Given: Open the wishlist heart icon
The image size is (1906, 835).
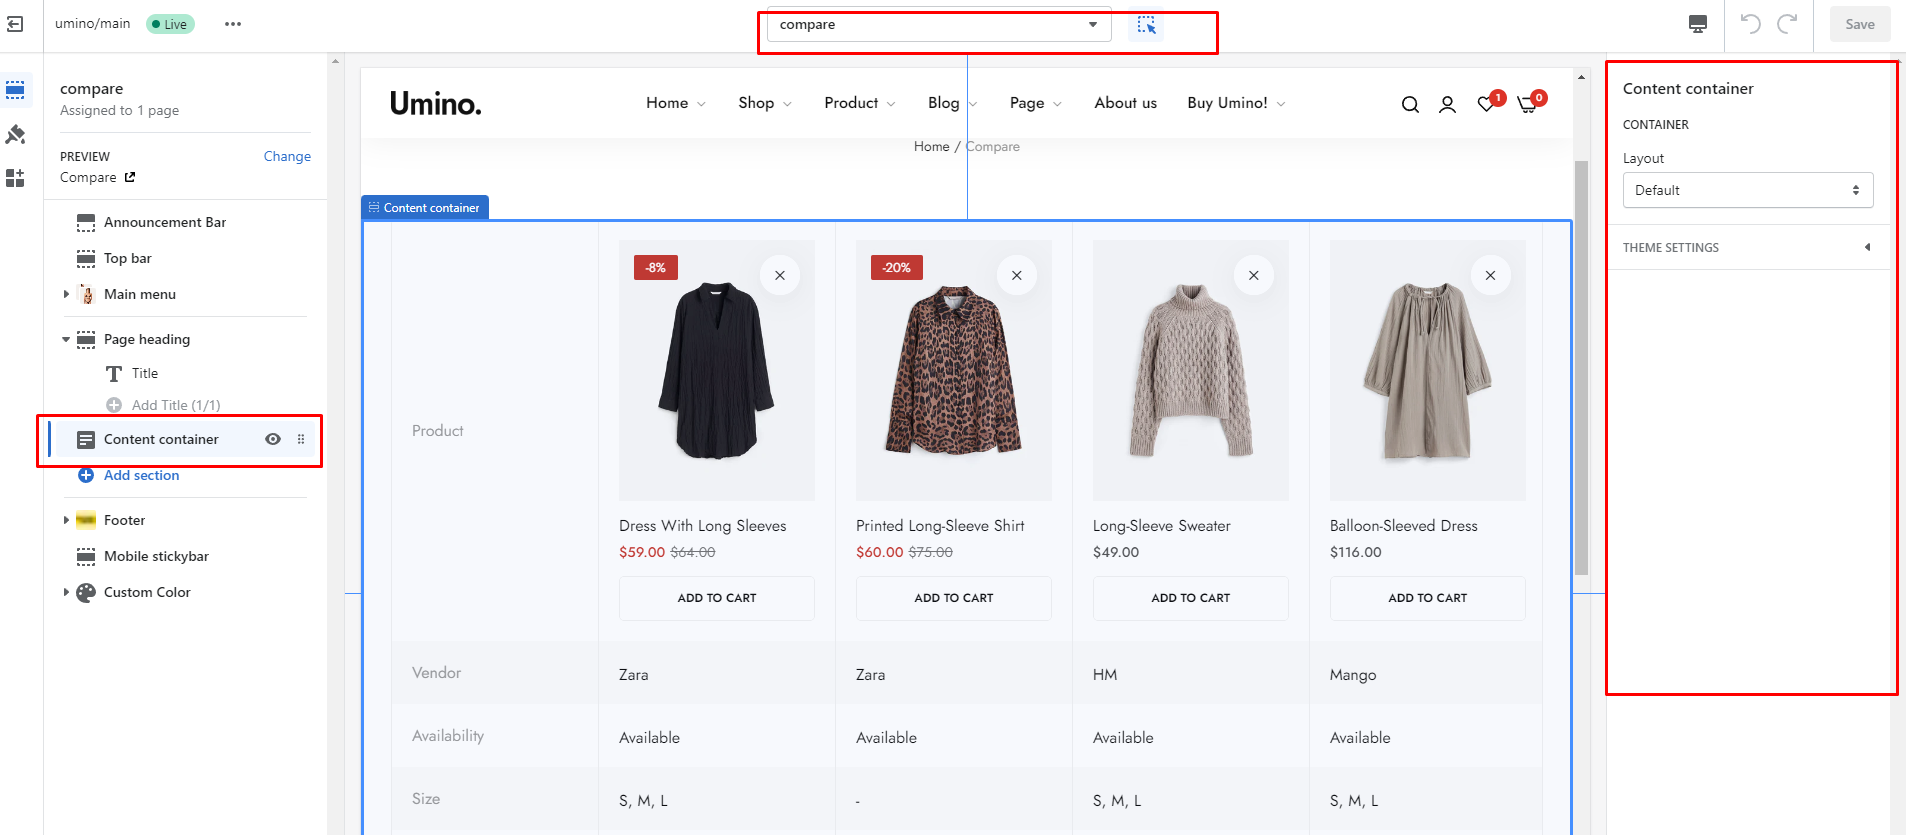Looking at the screenshot, I should click(x=1487, y=104).
